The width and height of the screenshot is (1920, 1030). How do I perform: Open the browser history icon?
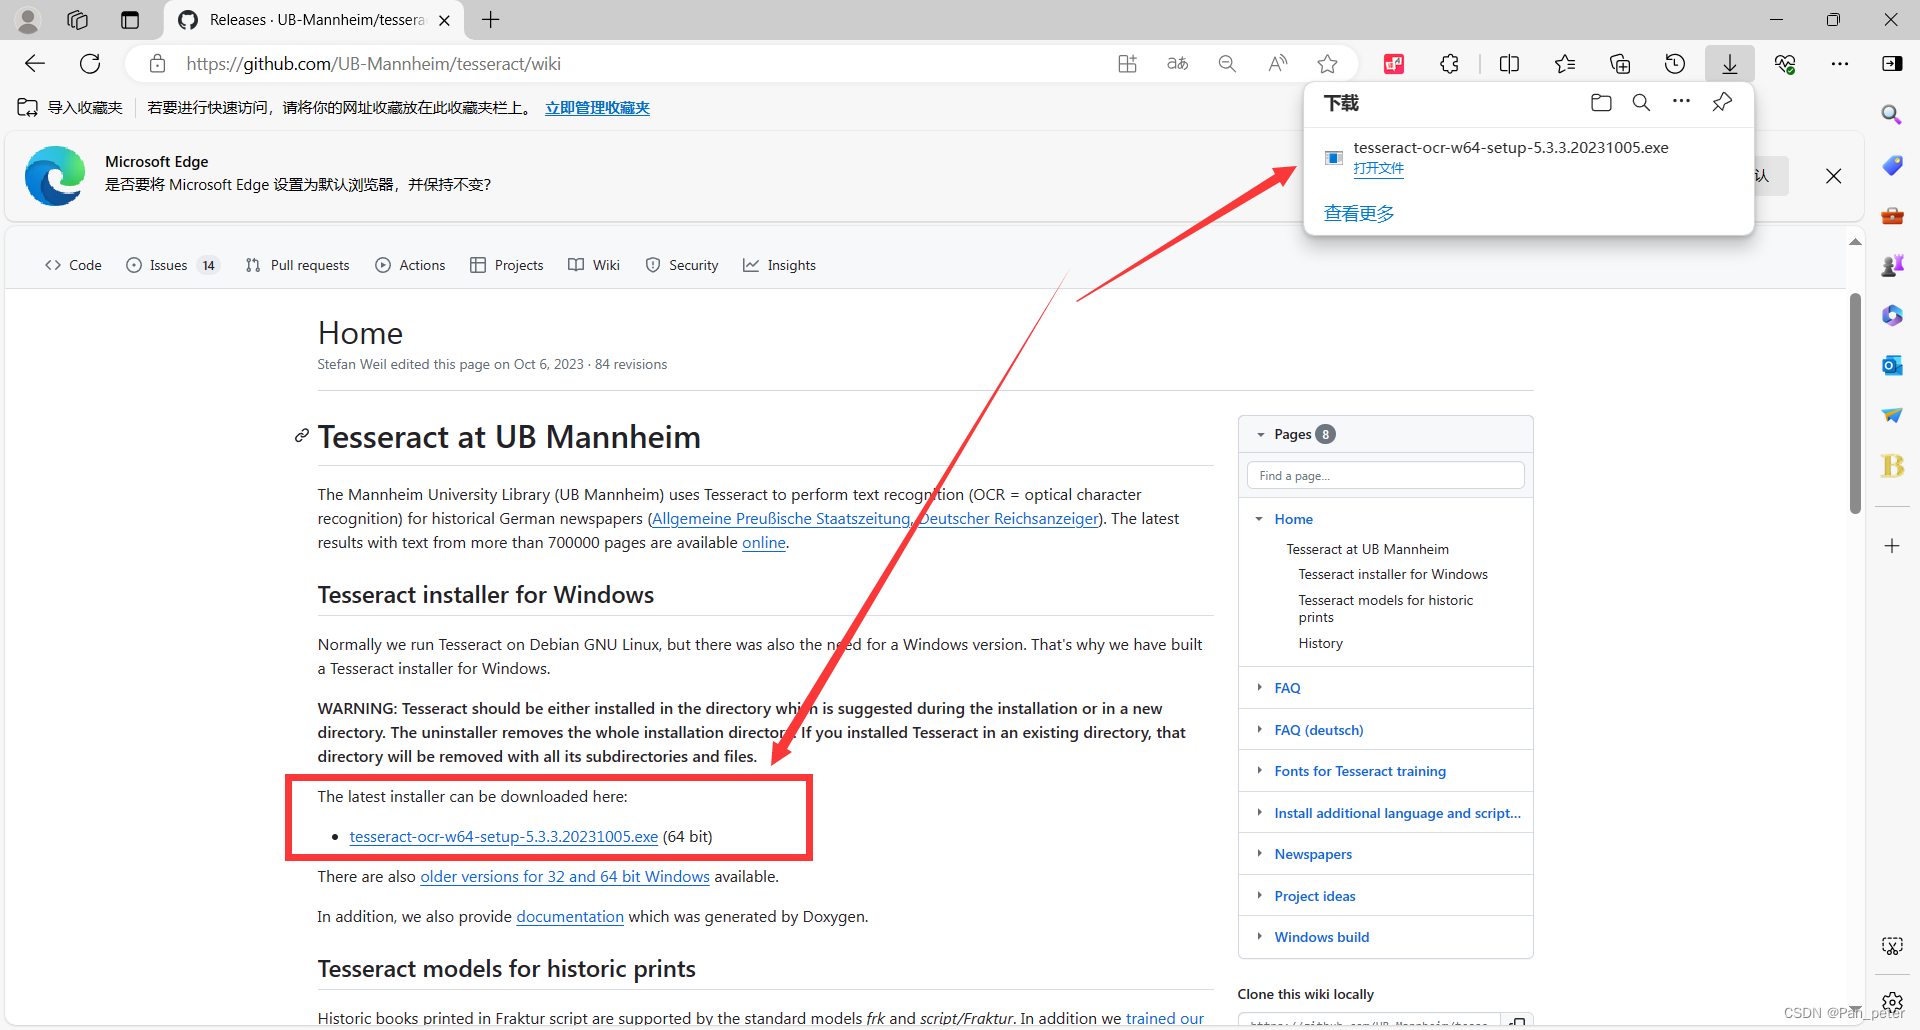point(1675,64)
